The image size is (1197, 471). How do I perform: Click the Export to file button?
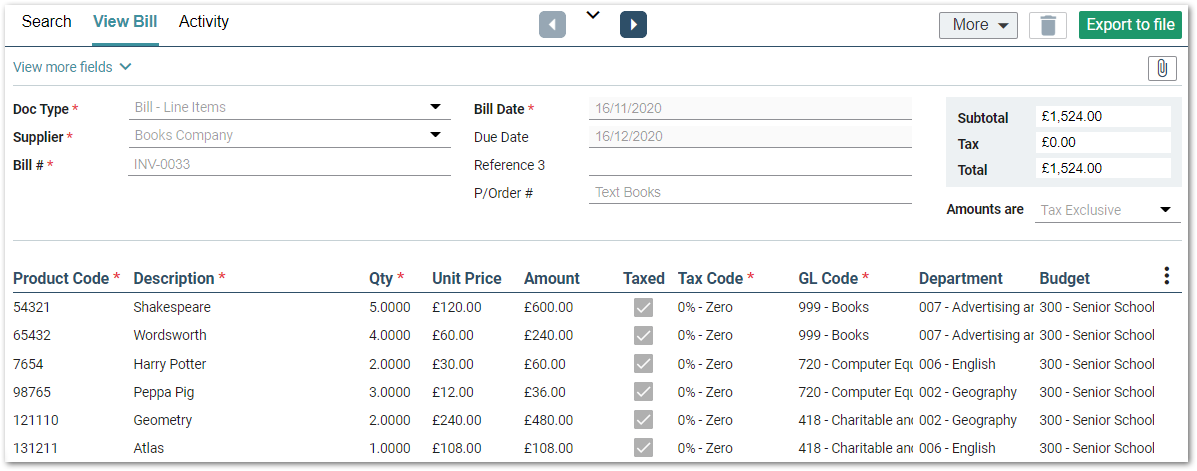[1130, 25]
